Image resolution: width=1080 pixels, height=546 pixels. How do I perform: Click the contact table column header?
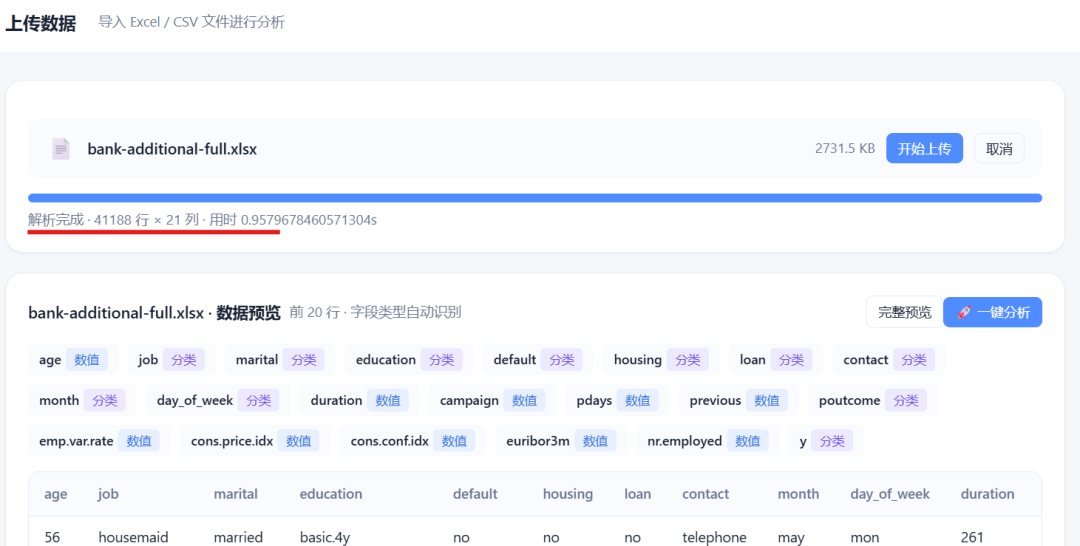(705, 494)
